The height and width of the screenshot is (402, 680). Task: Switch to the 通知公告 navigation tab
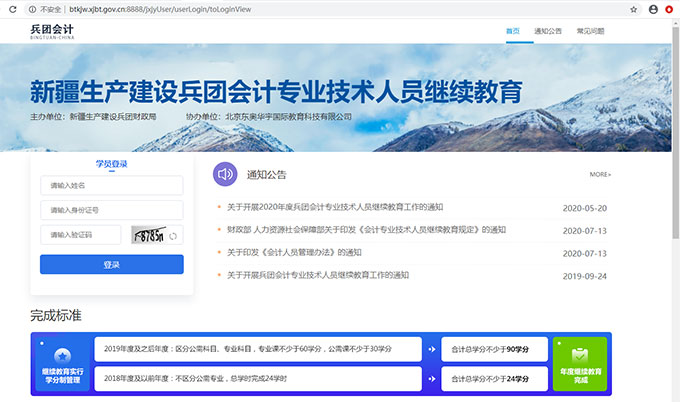click(x=548, y=31)
